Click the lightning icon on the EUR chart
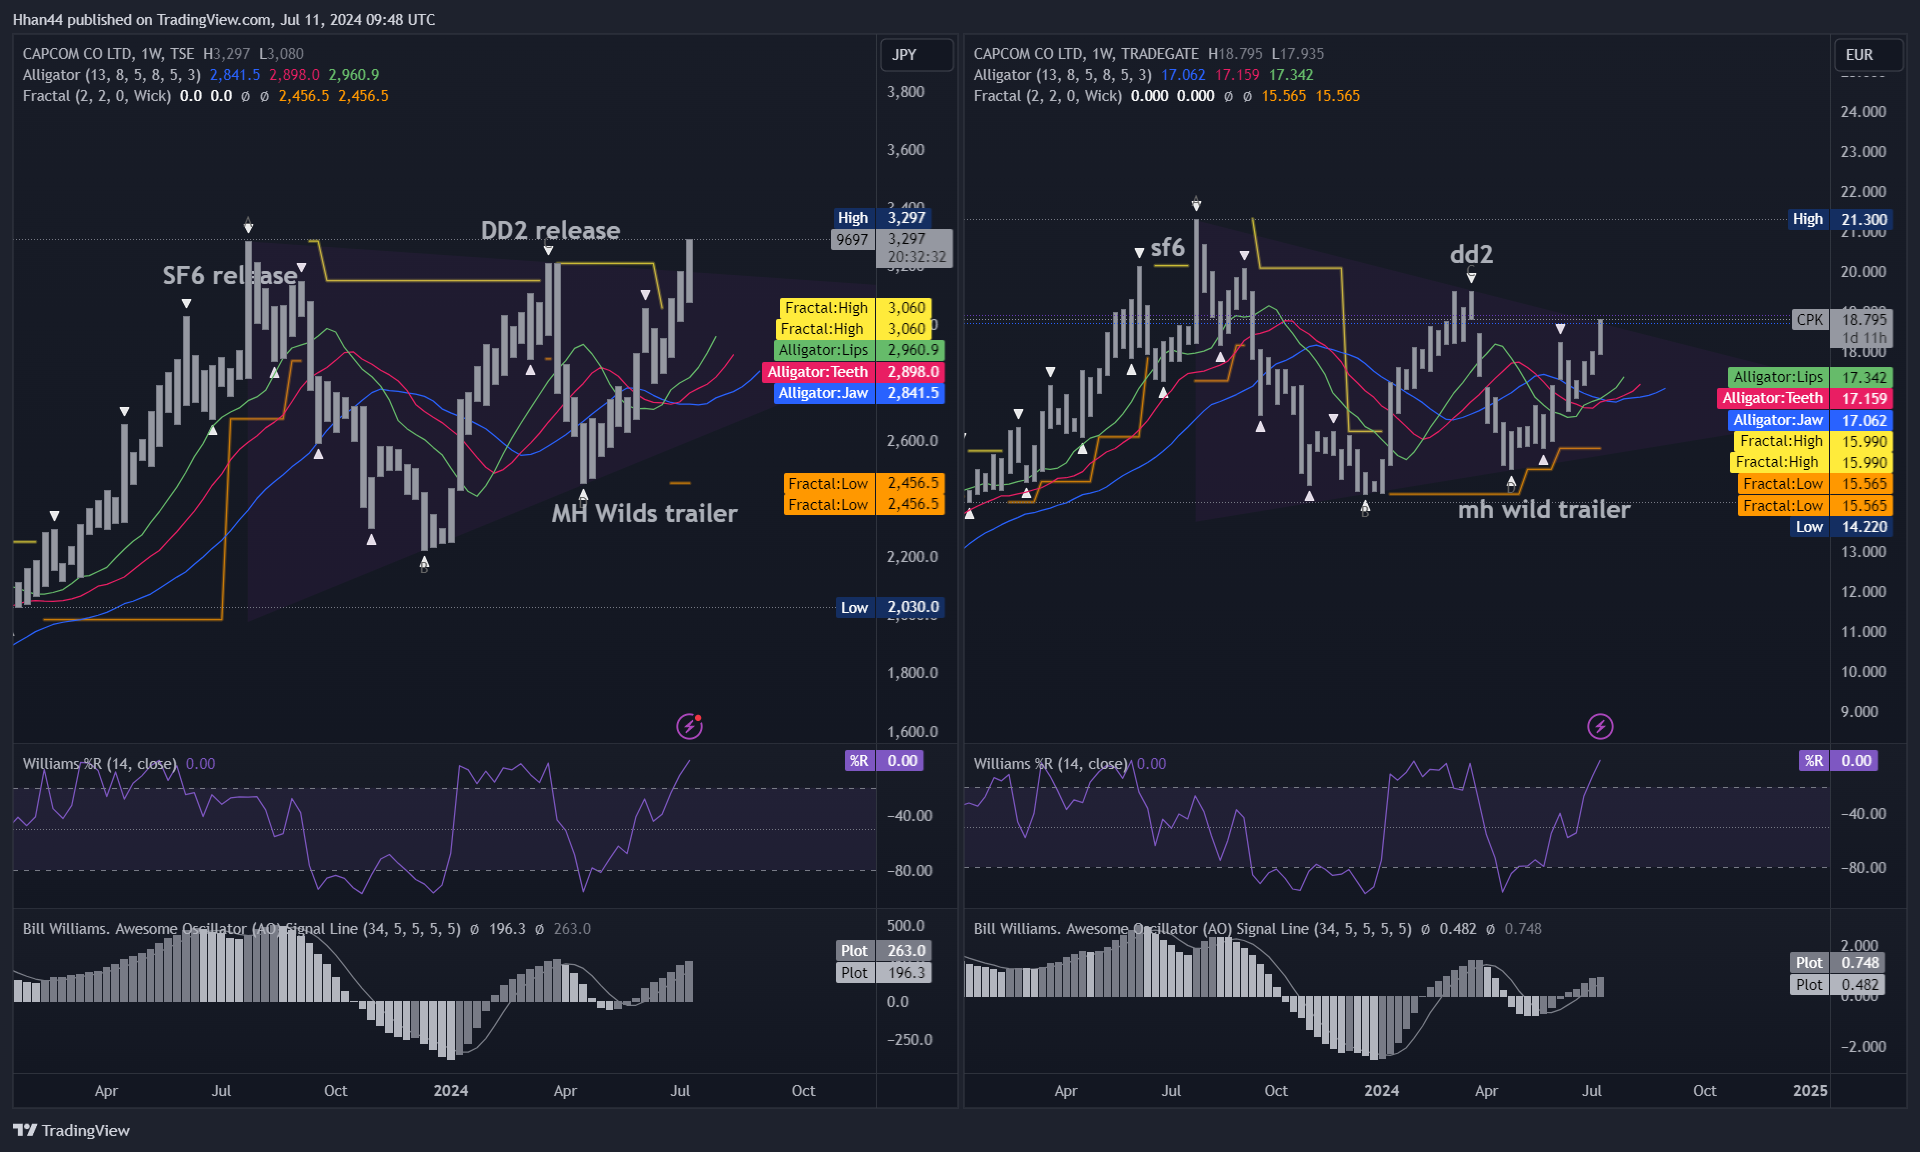Screen dimensions: 1920x1152 1600,726
